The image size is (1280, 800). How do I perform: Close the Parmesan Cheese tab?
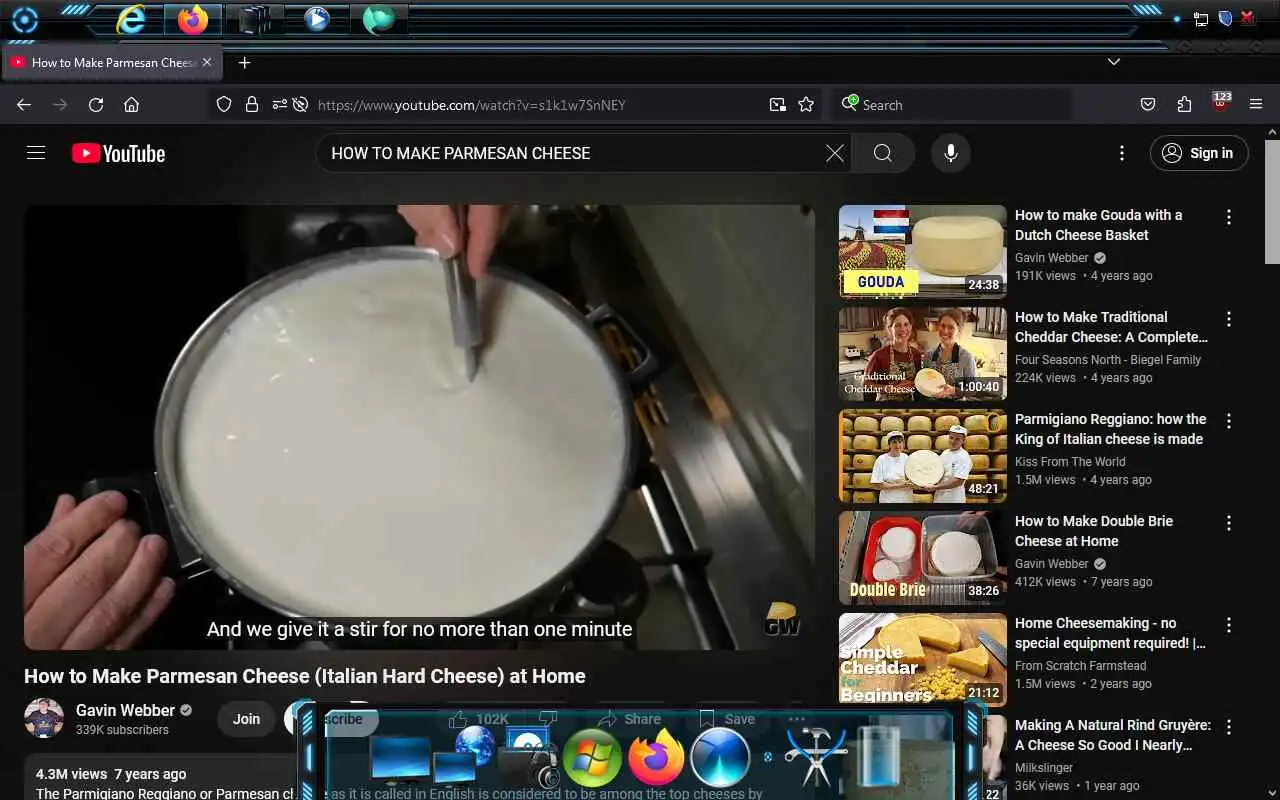tap(207, 62)
